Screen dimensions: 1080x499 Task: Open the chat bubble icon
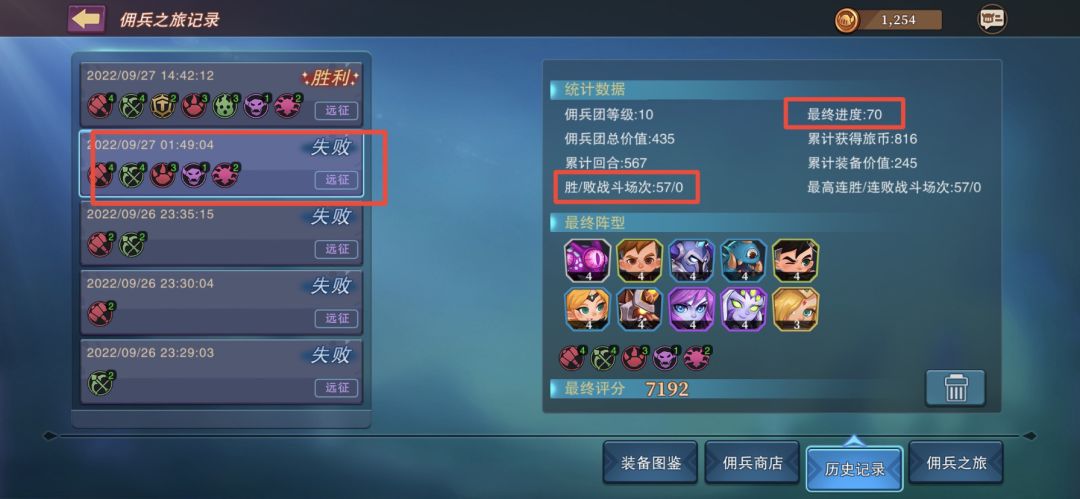(x=992, y=19)
